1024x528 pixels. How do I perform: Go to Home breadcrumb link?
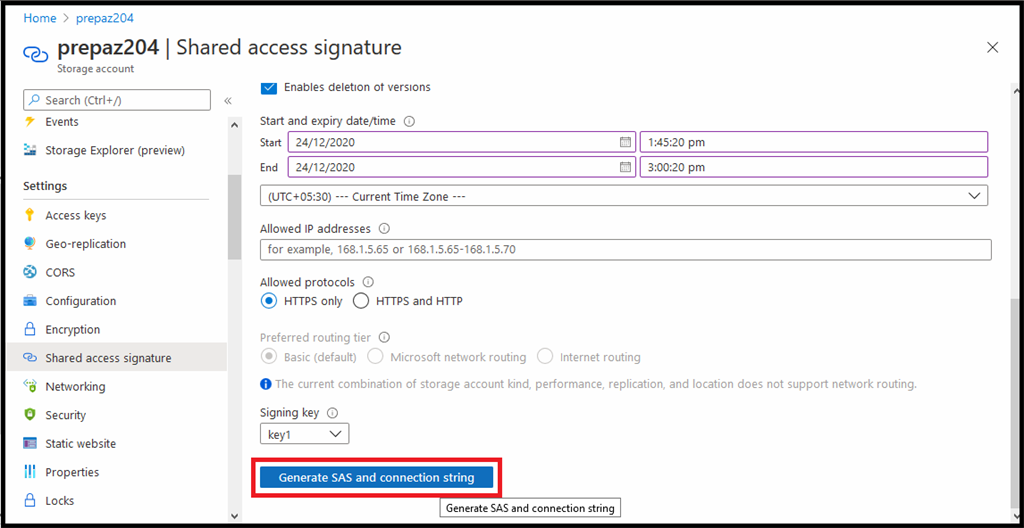point(40,18)
